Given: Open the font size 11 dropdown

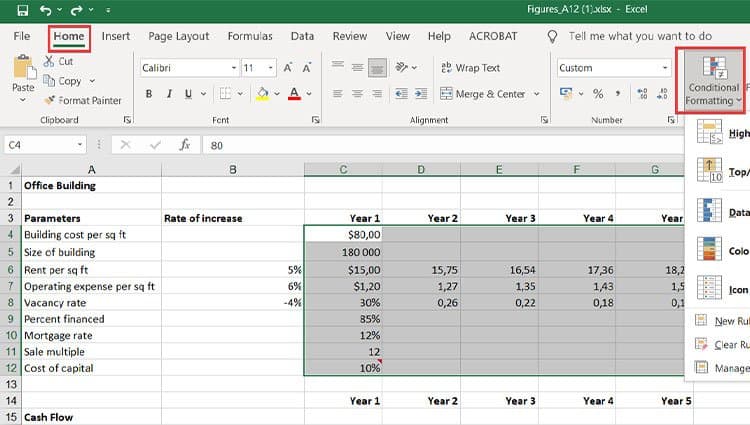Looking at the screenshot, I should tap(271, 68).
